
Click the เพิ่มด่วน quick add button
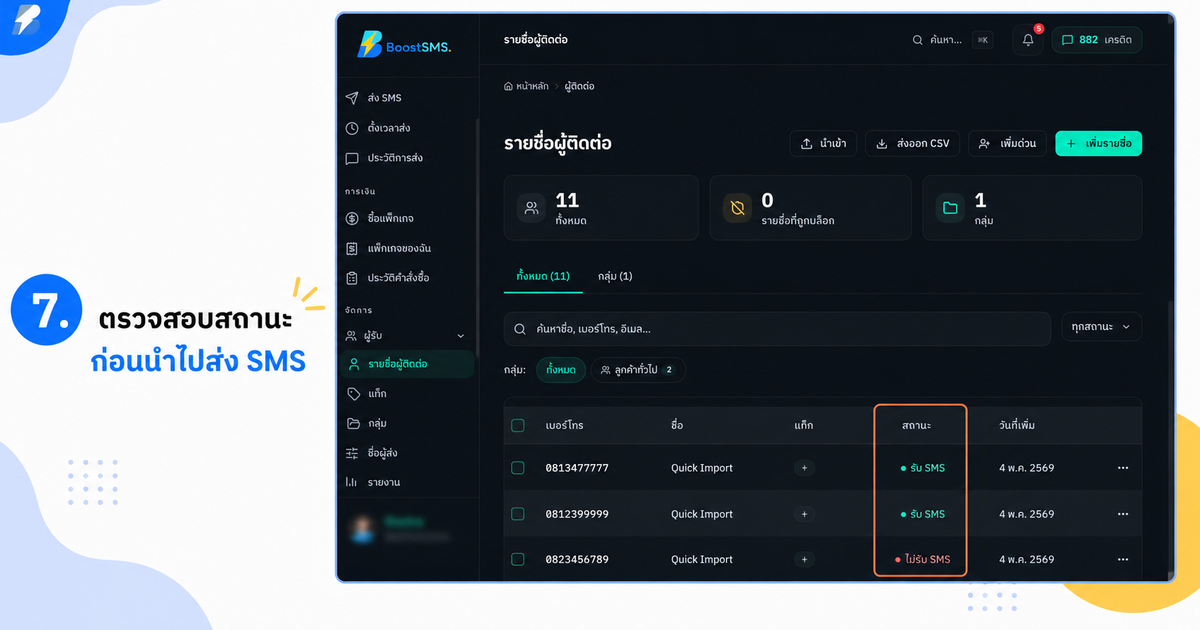pyautogui.click(x=1008, y=144)
